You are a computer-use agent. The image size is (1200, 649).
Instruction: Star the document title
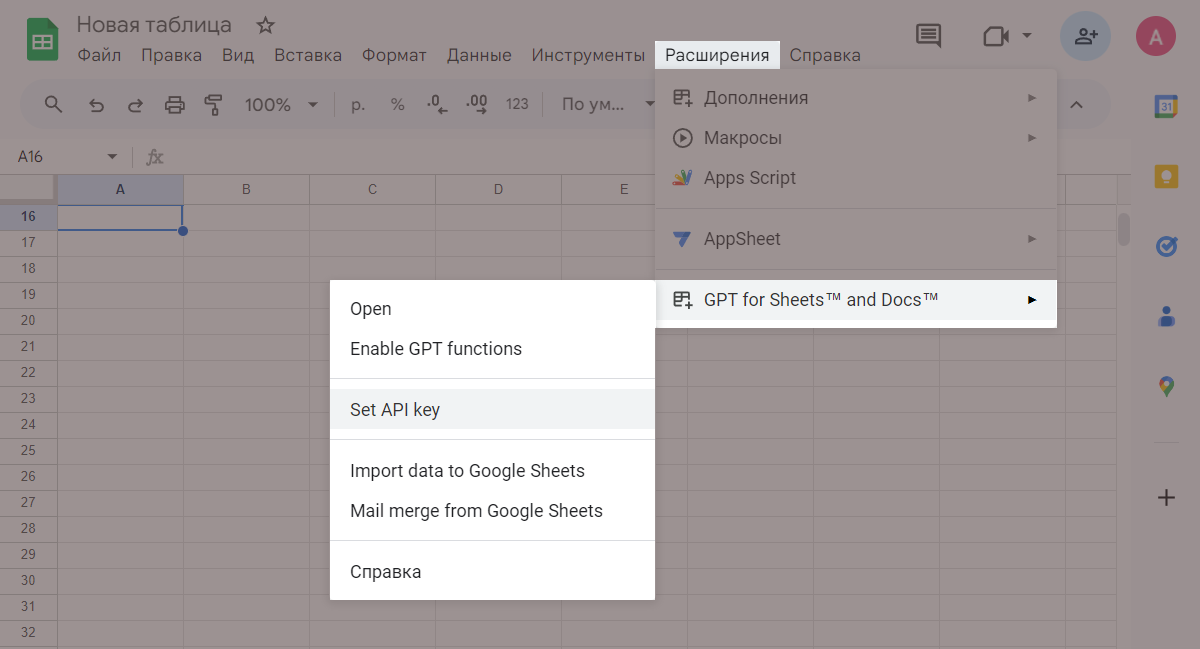265,25
